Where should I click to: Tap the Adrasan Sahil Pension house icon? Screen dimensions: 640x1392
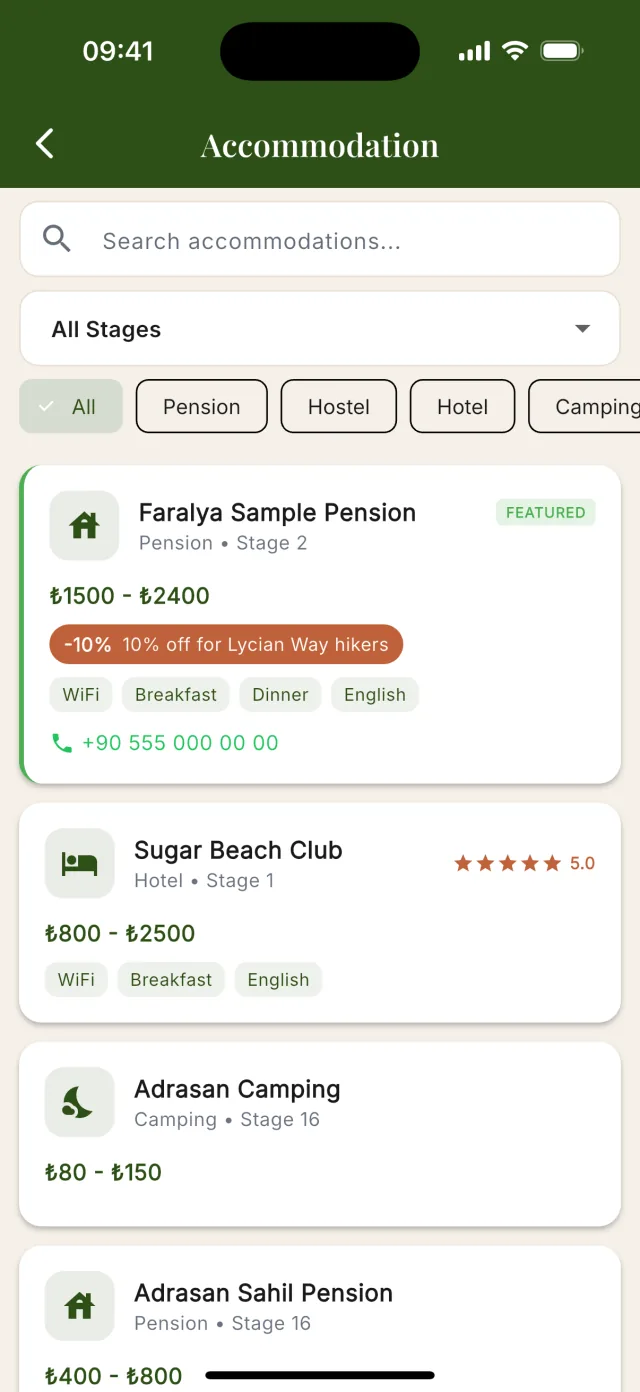coord(79,1306)
